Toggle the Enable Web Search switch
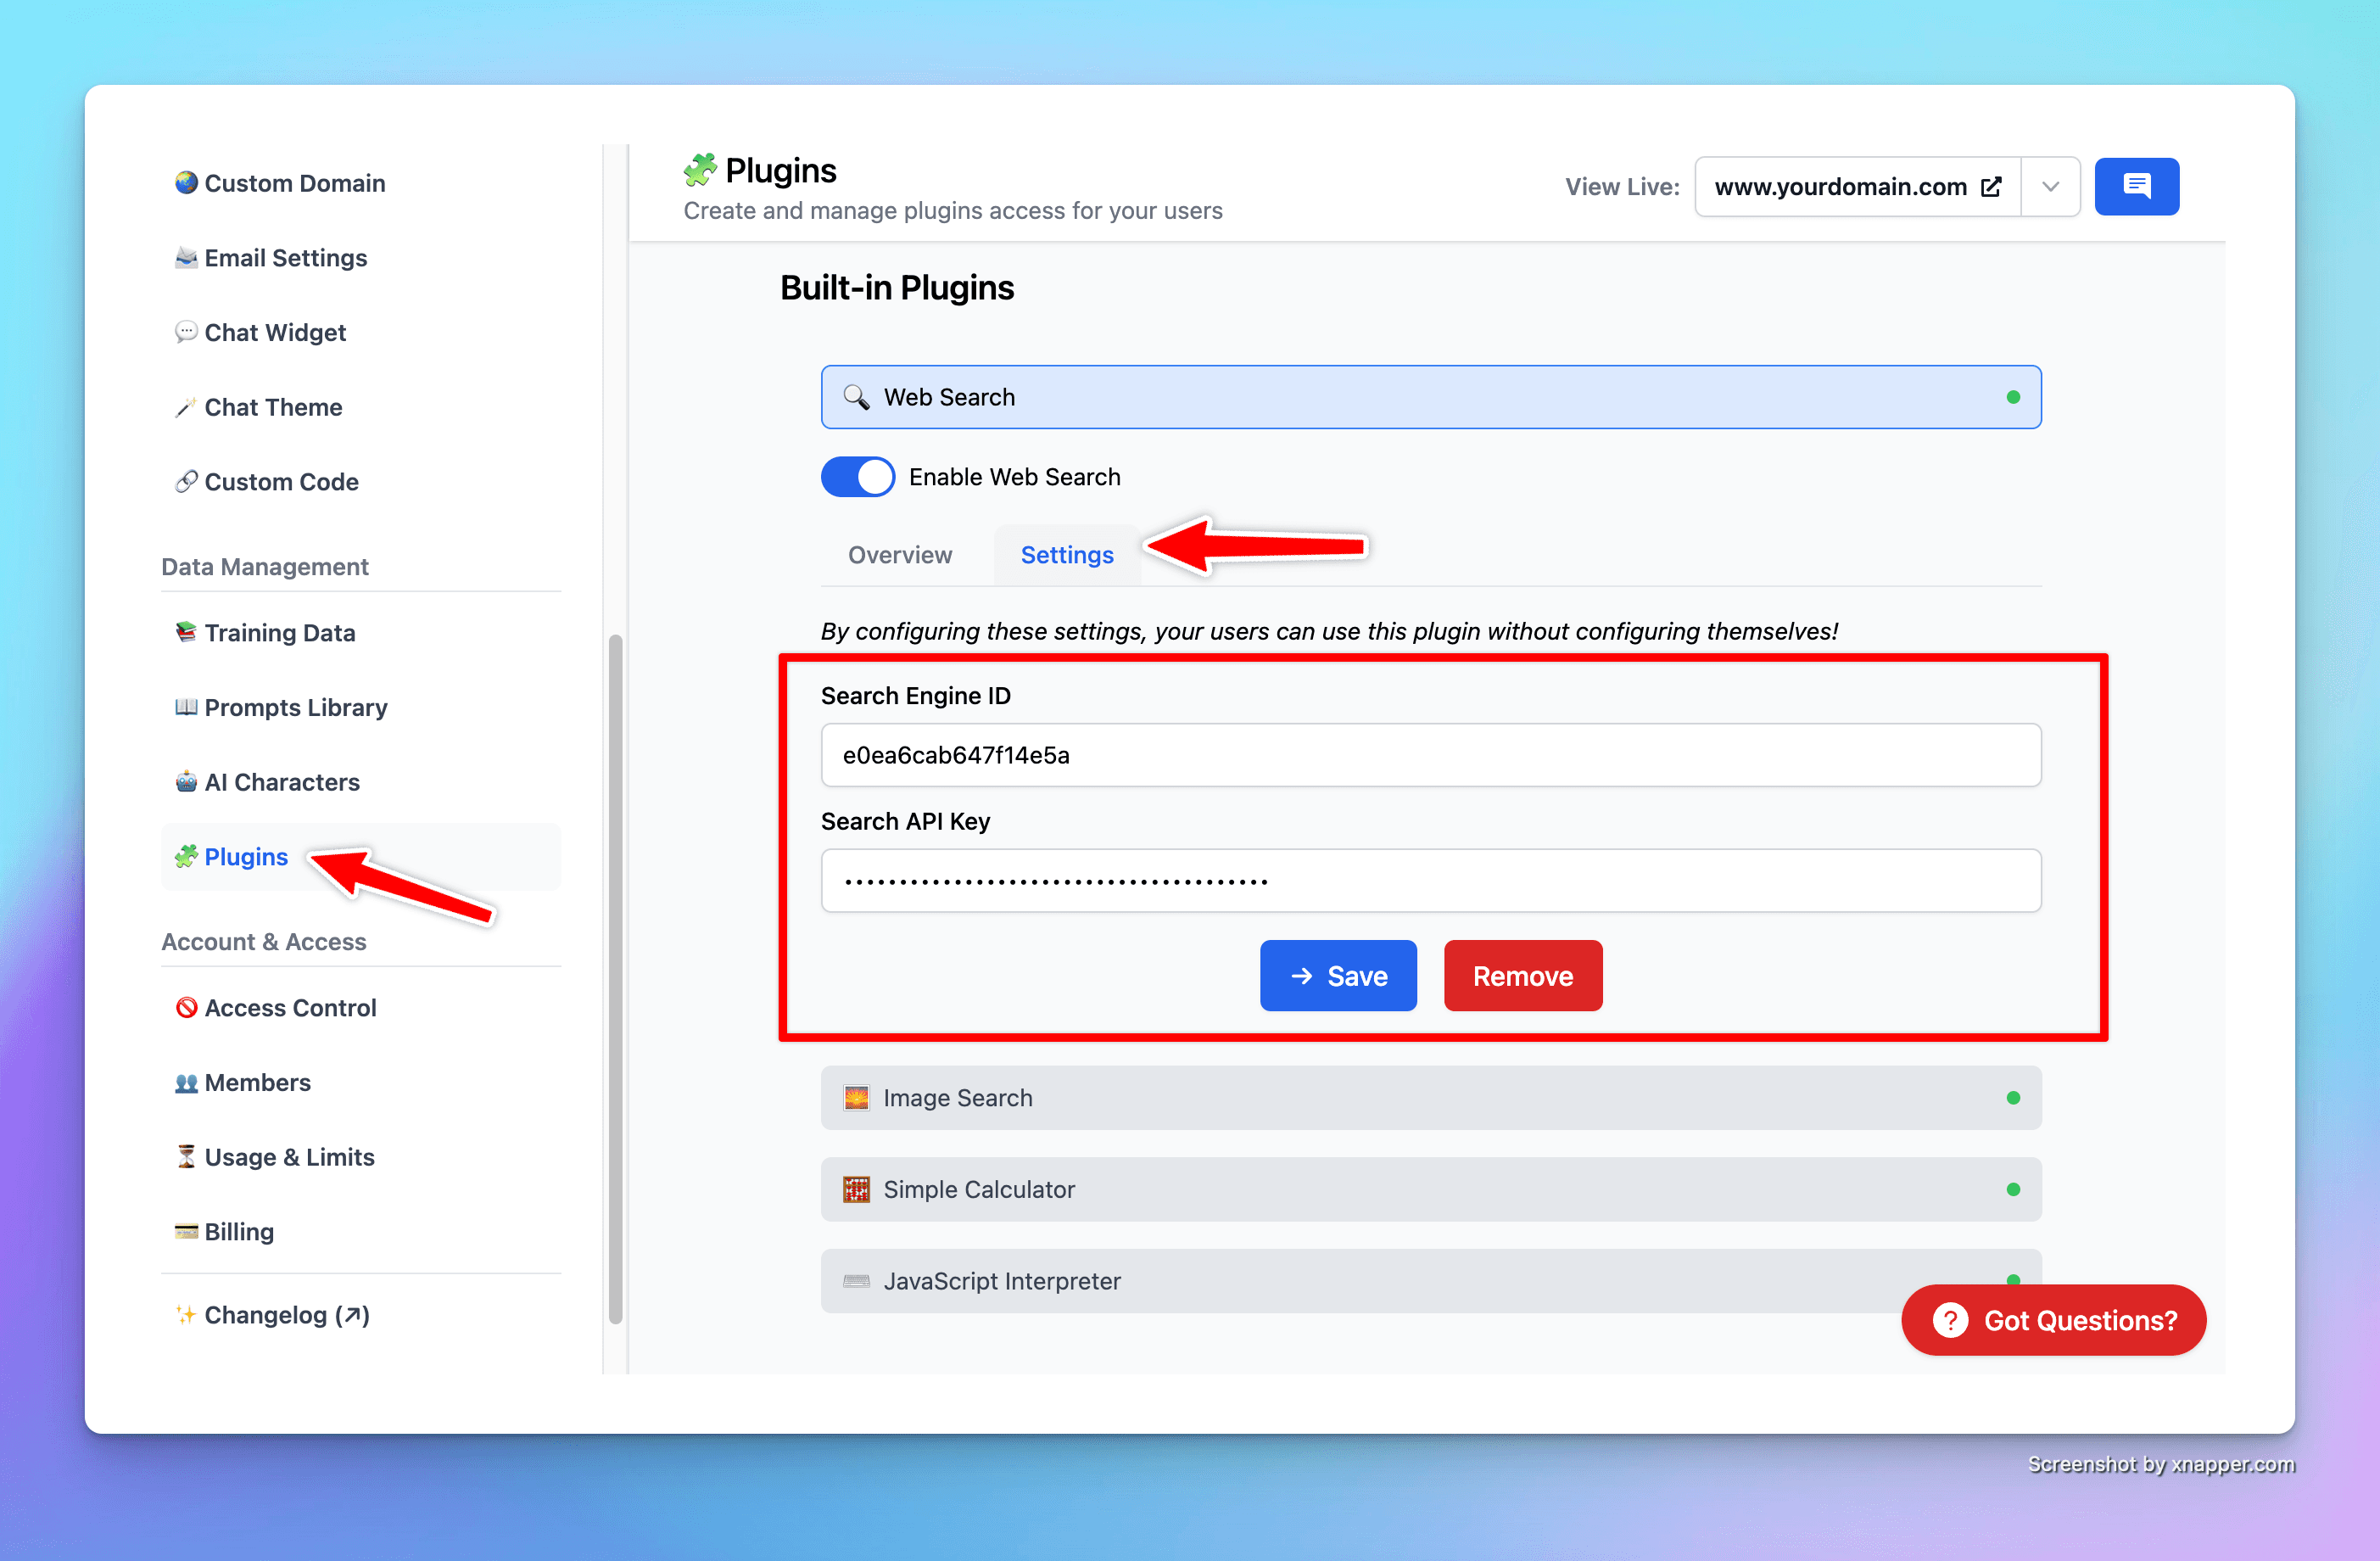The image size is (2380, 1561). click(858, 477)
